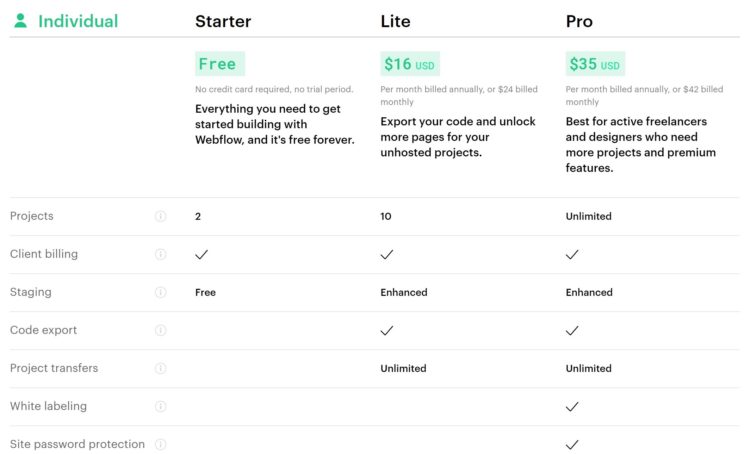
Task: Click the $35 USD price badge
Action: pyautogui.click(x=595, y=64)
